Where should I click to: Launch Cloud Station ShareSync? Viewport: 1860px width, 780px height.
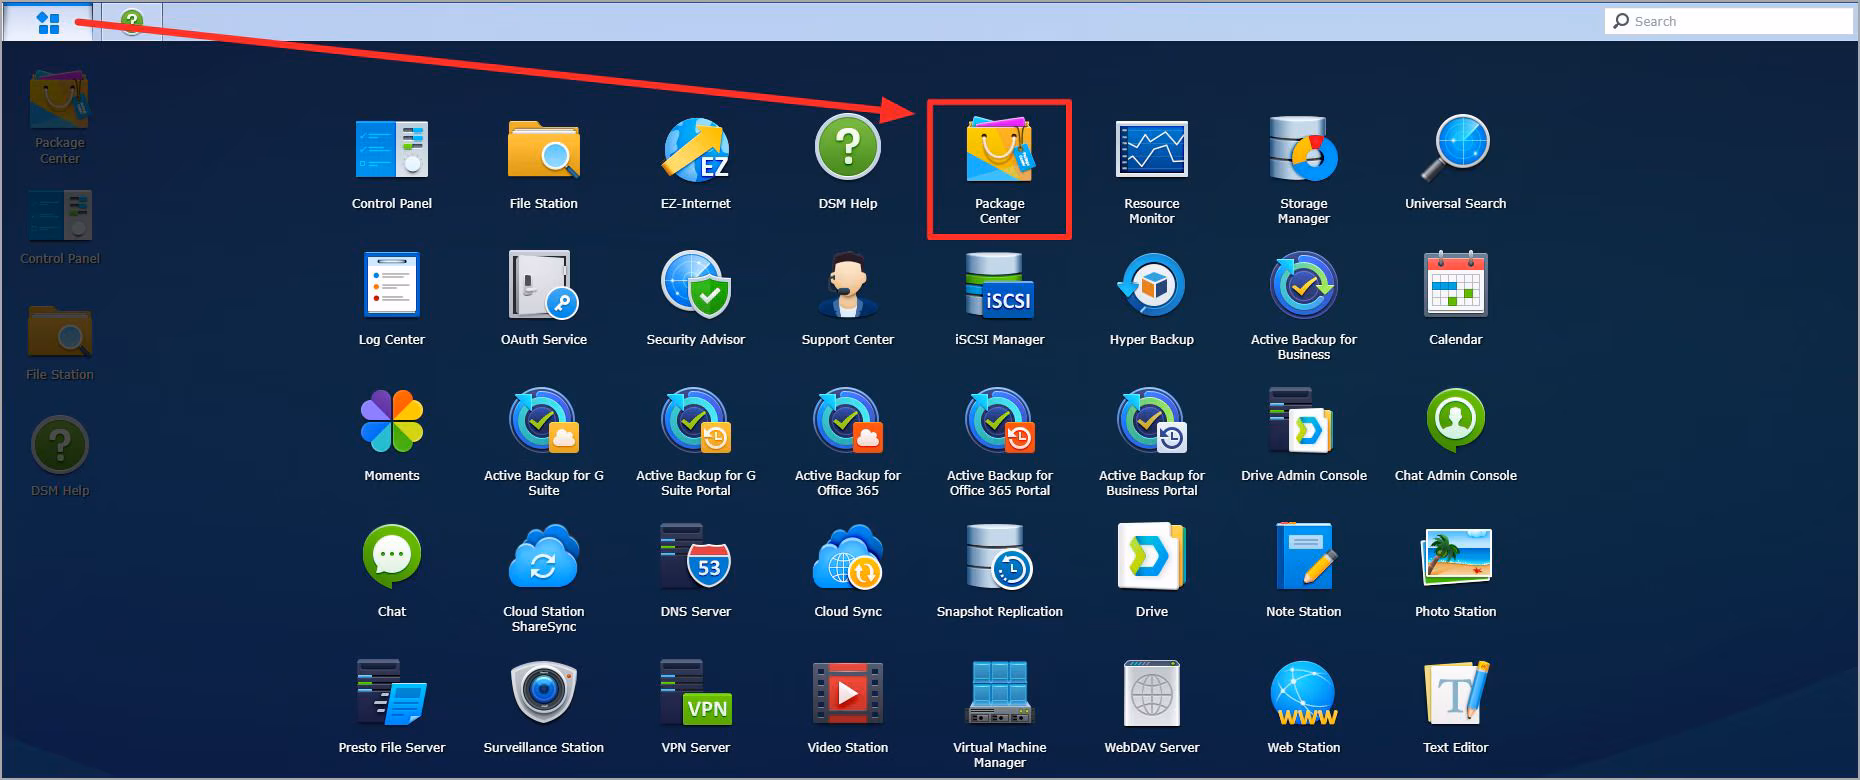coord(544,578)
